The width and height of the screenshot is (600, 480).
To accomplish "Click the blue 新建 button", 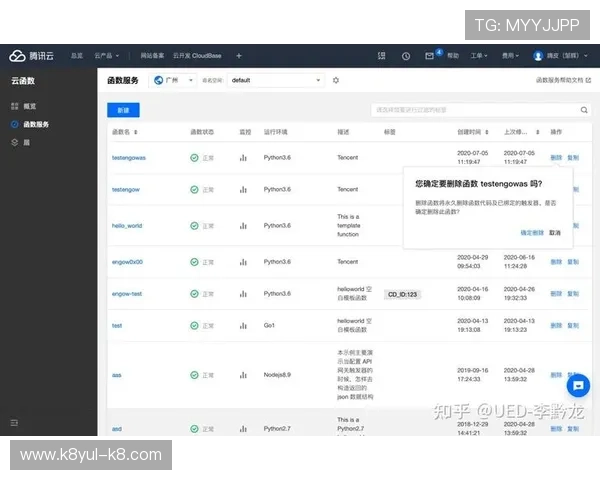I will 123,110.
